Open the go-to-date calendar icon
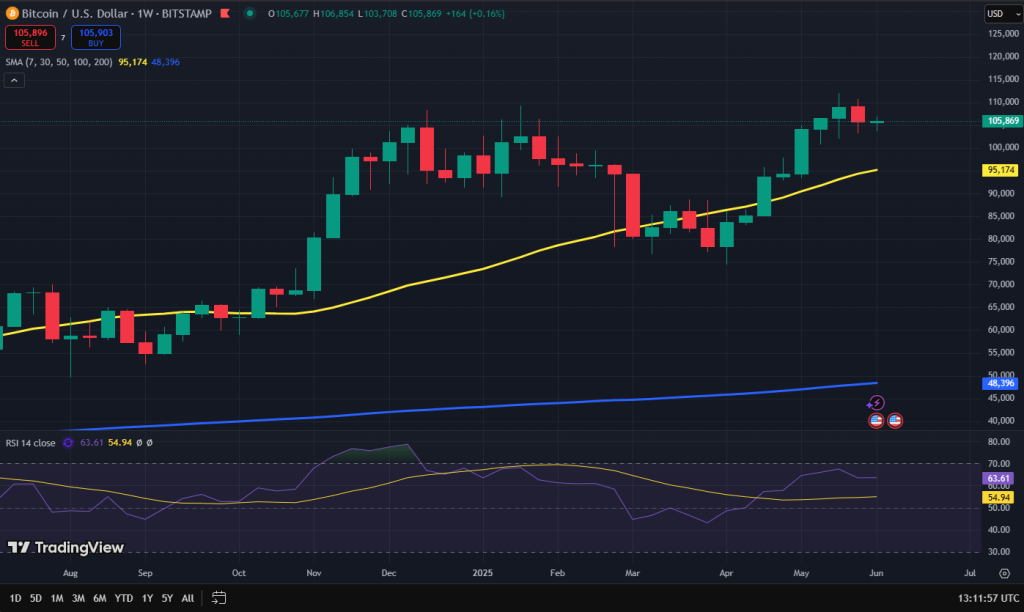The height and width of the screenshot is (612, 1024). tap(219, 598)
